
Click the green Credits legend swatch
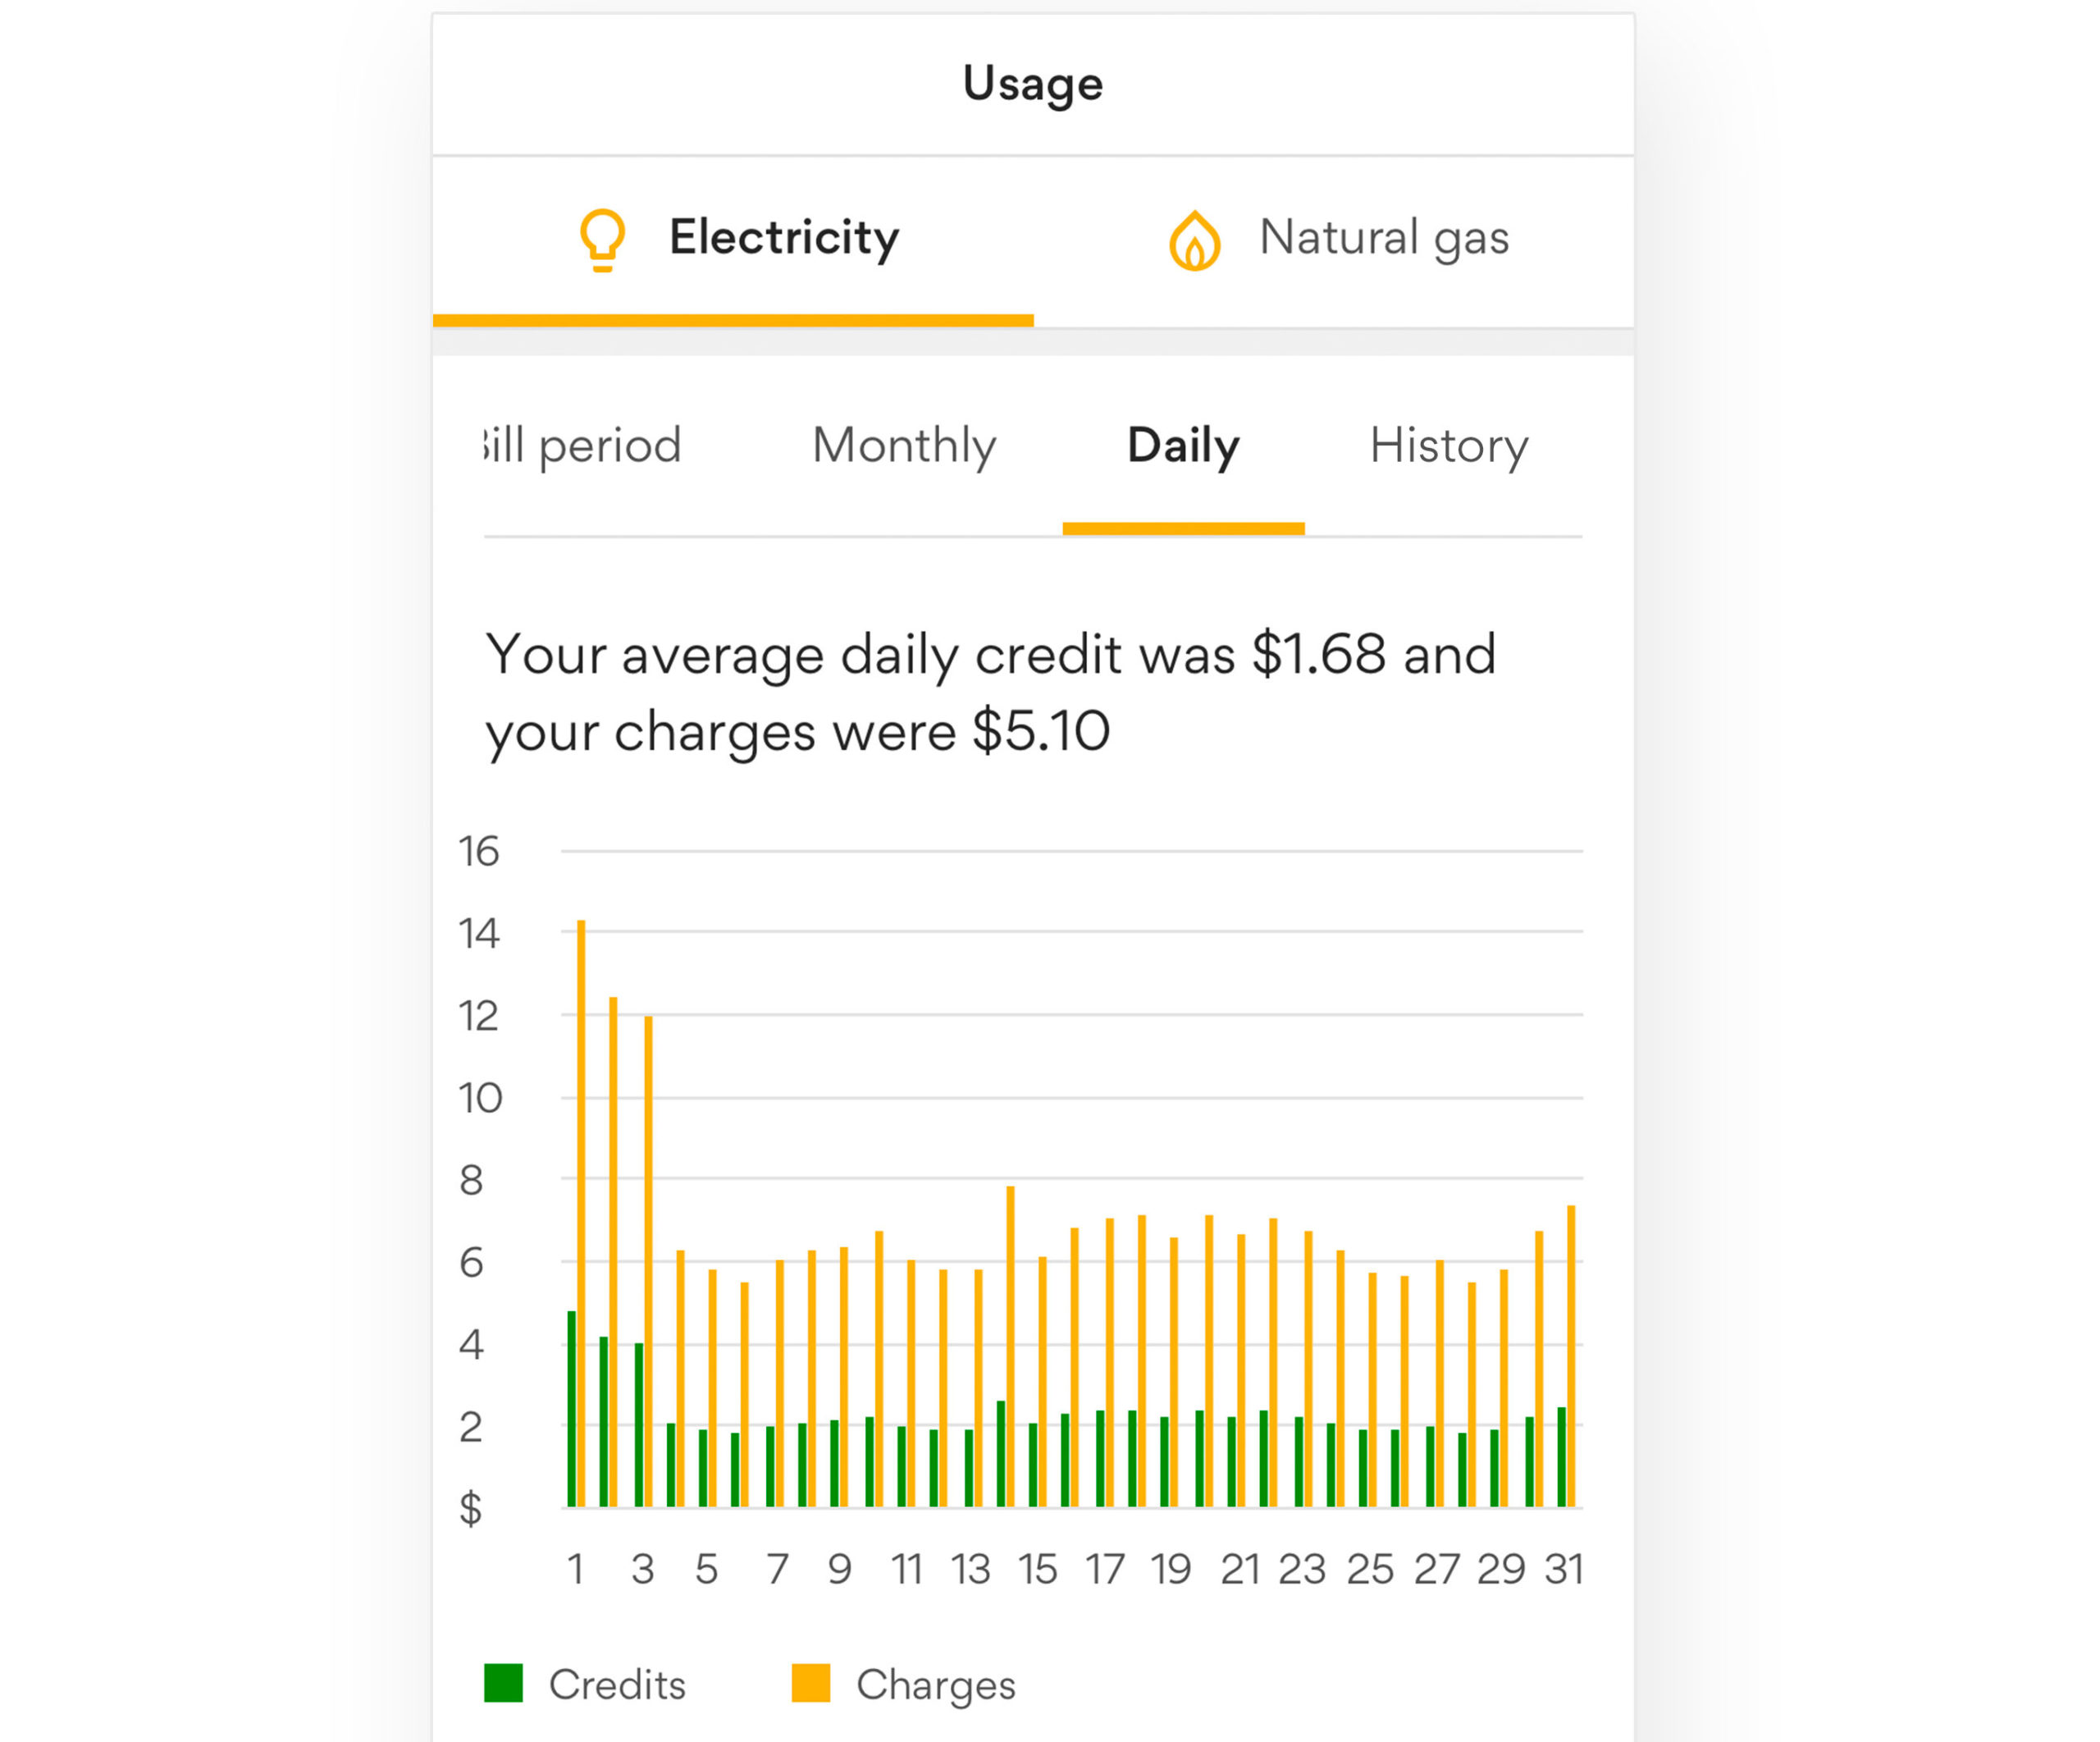click(503, 1683)
